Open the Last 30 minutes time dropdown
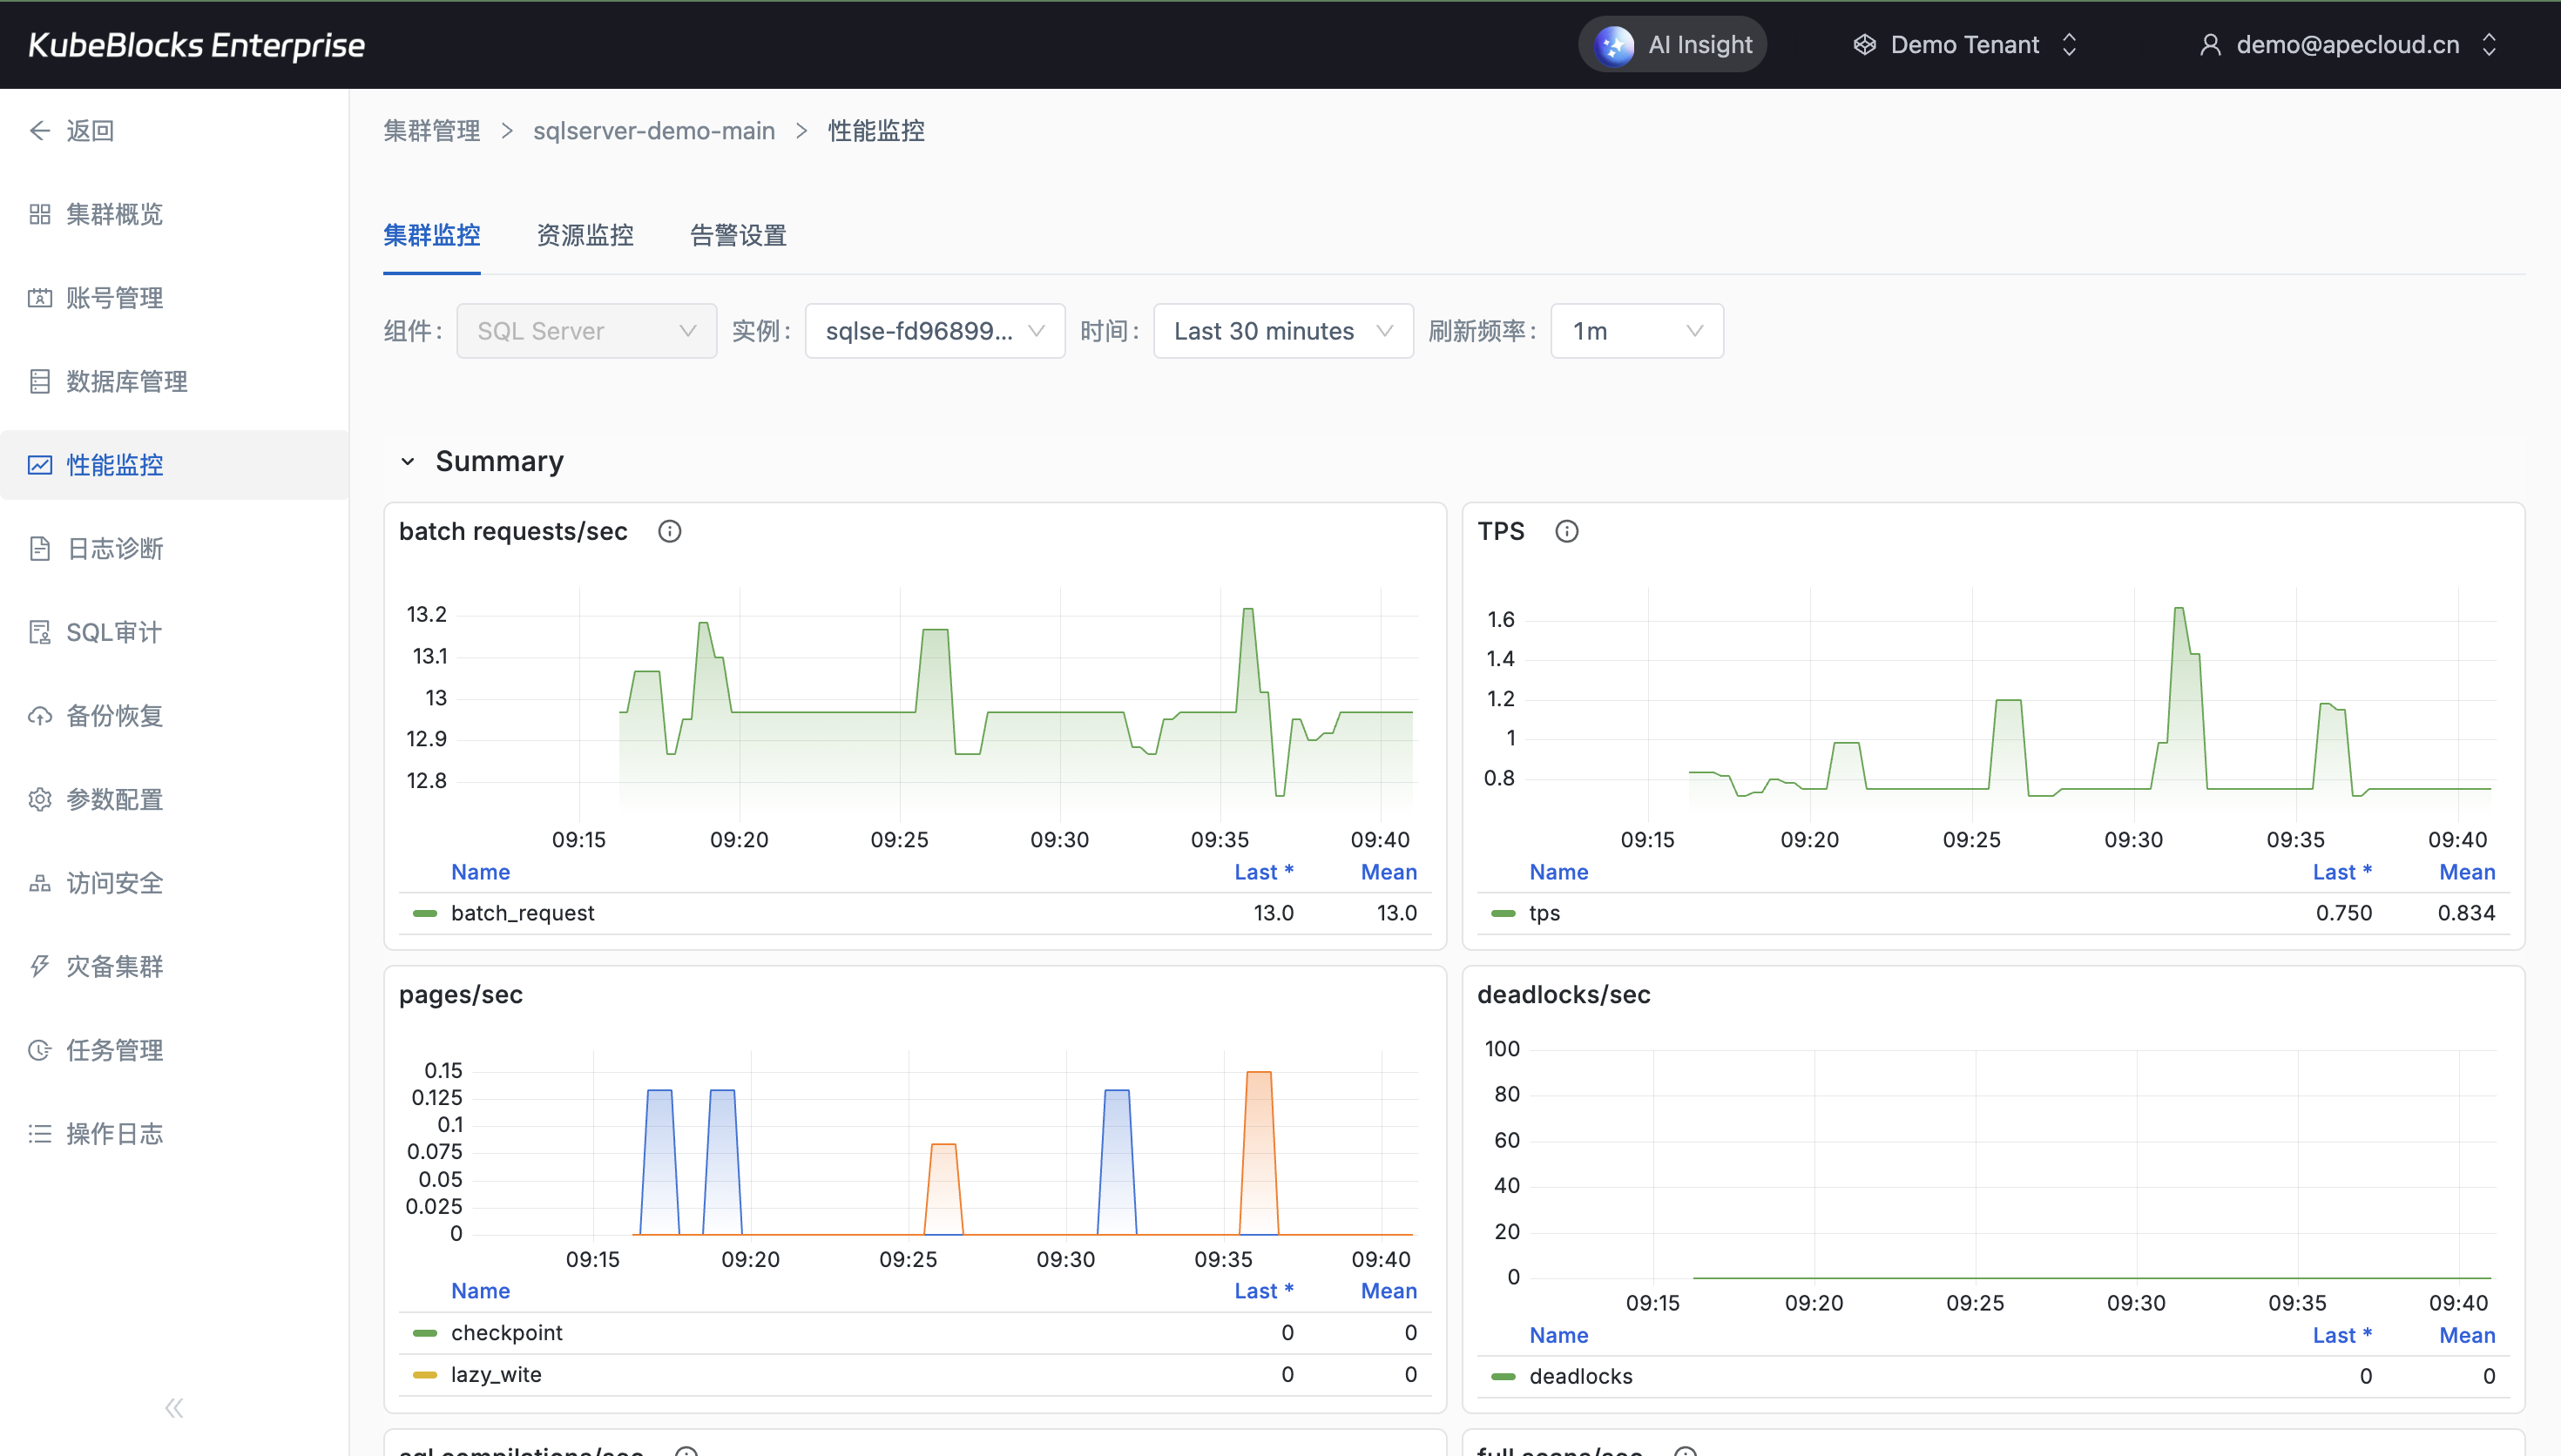 pyautogui.click(x=1282, y=331)
